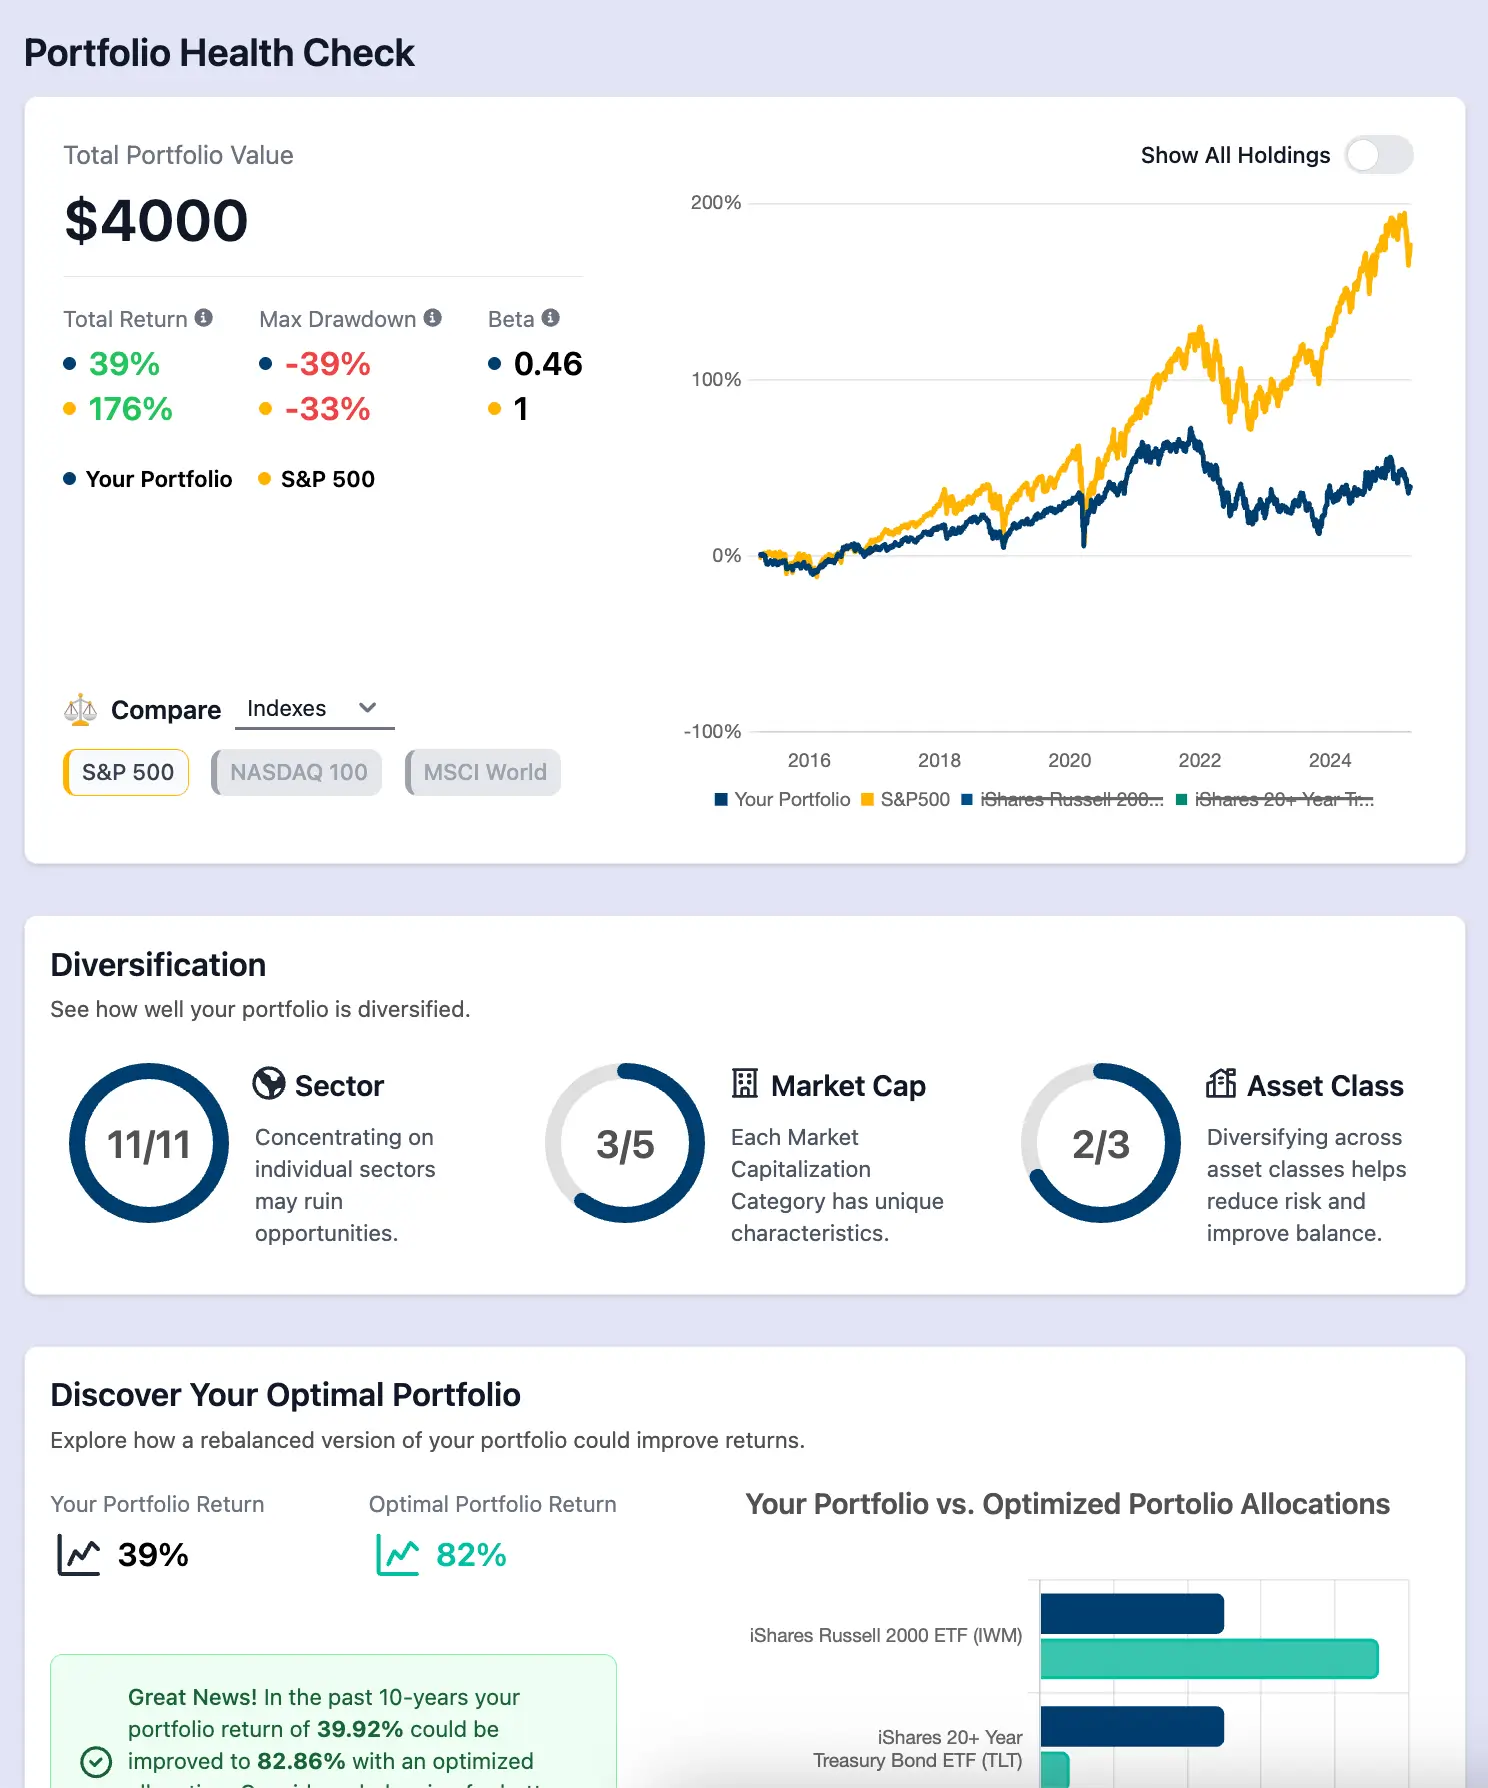Open the Total Return info tooltip
This screenshot has height=1788, width=1488.
(206, 318)
